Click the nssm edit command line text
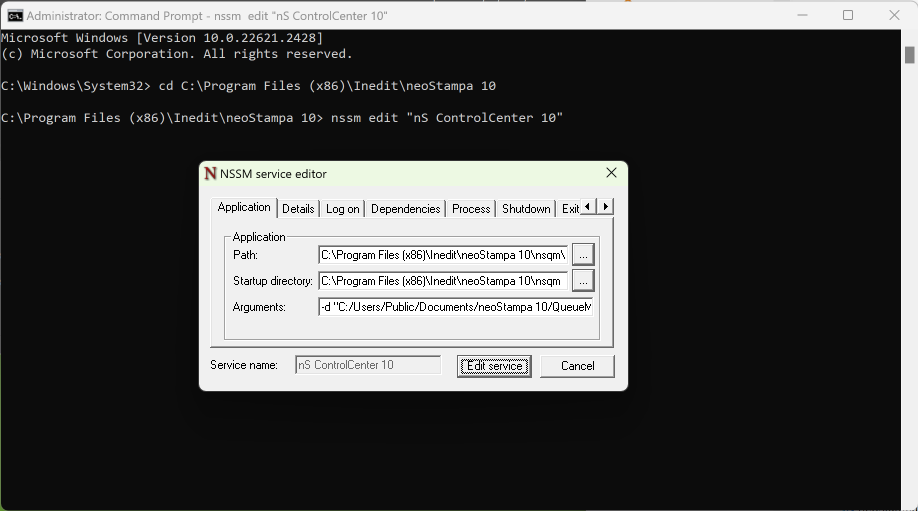Image resolution: width=918 pixels, height=511 pixels. click(x=282, y=118)
